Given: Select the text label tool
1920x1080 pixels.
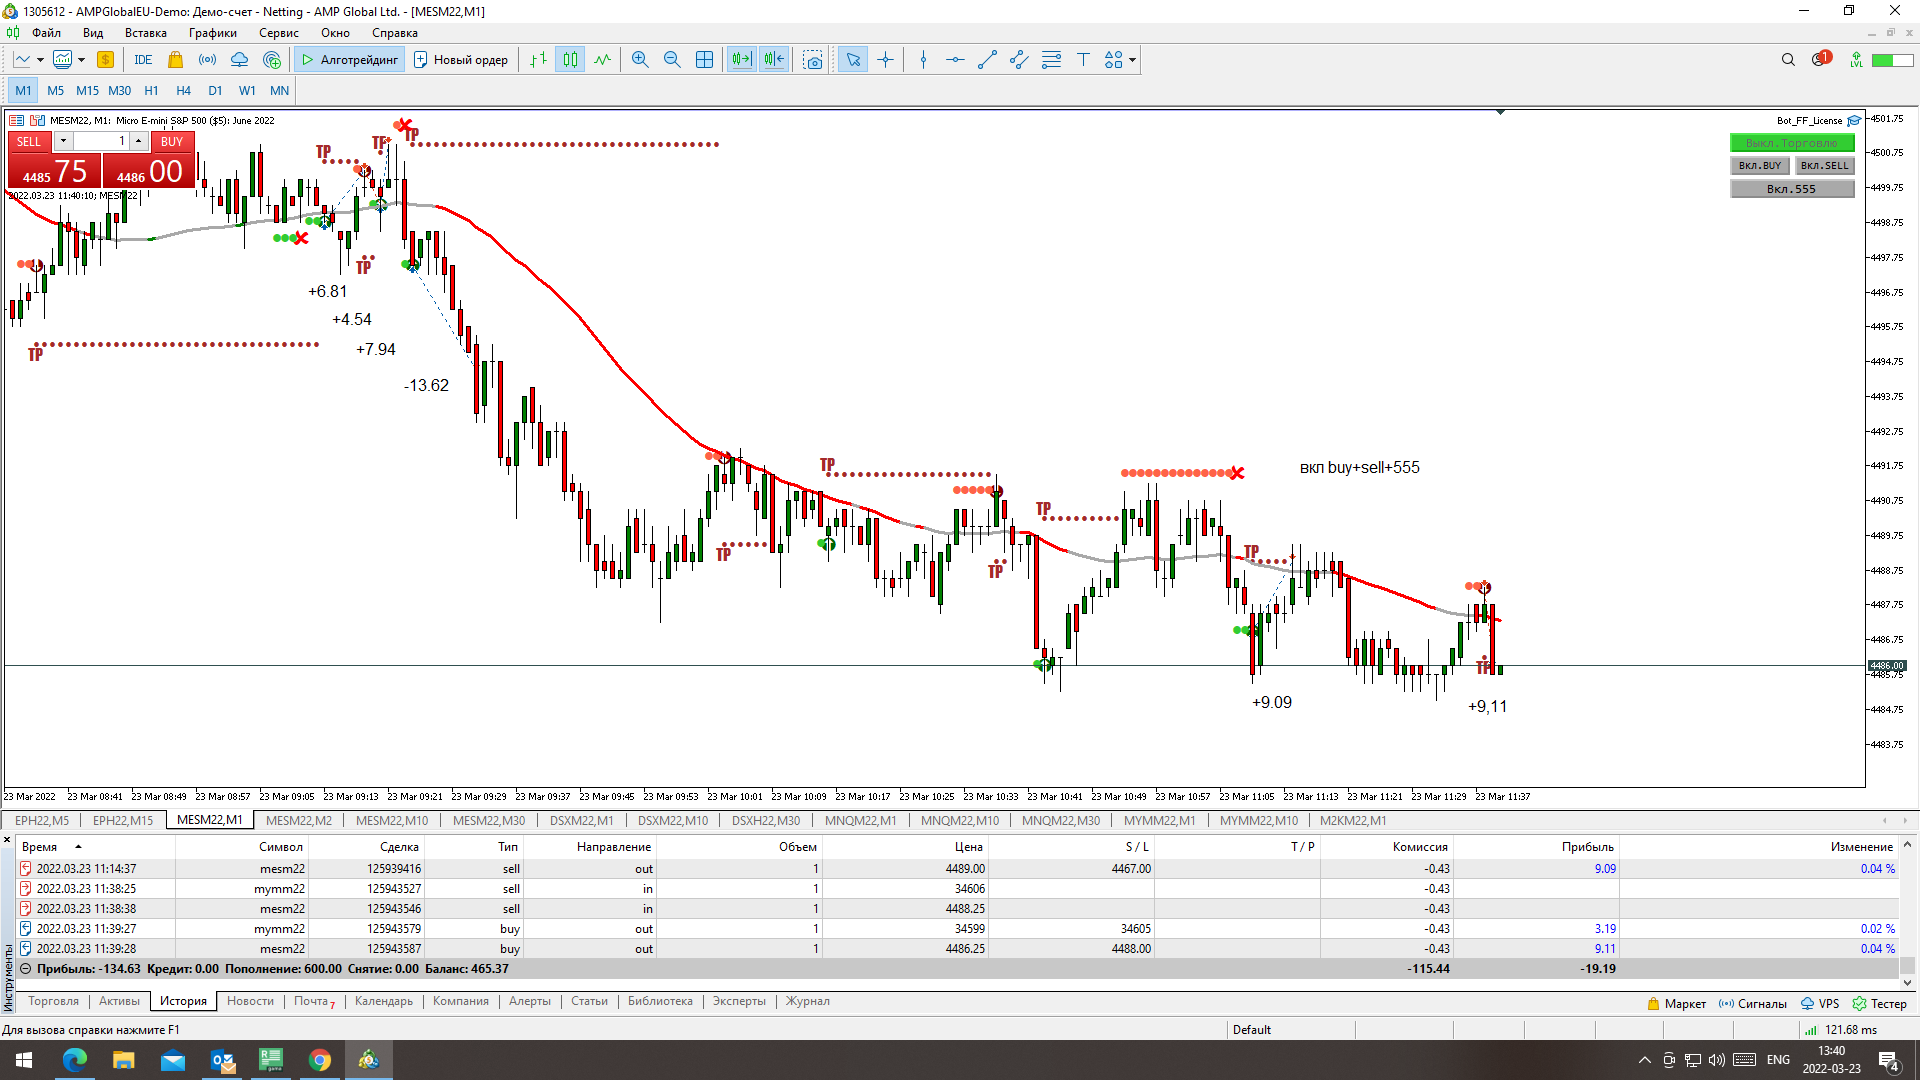Looking at the screenshot, I should click(x=1083, y=60).
